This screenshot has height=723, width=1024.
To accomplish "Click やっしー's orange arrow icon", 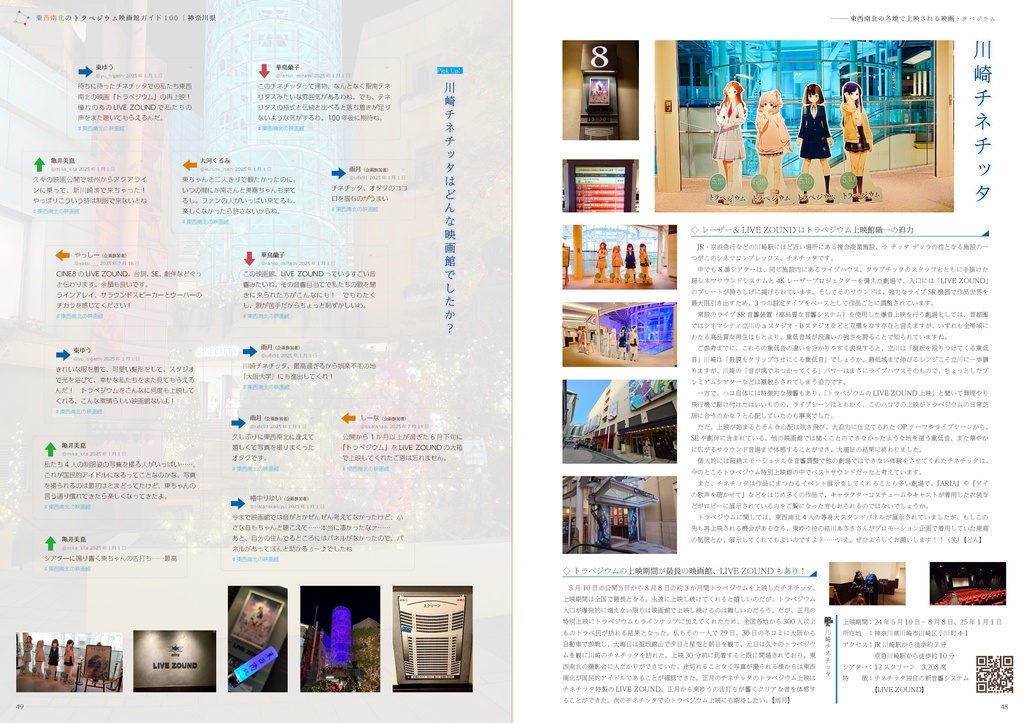I will tap(63, 257).
